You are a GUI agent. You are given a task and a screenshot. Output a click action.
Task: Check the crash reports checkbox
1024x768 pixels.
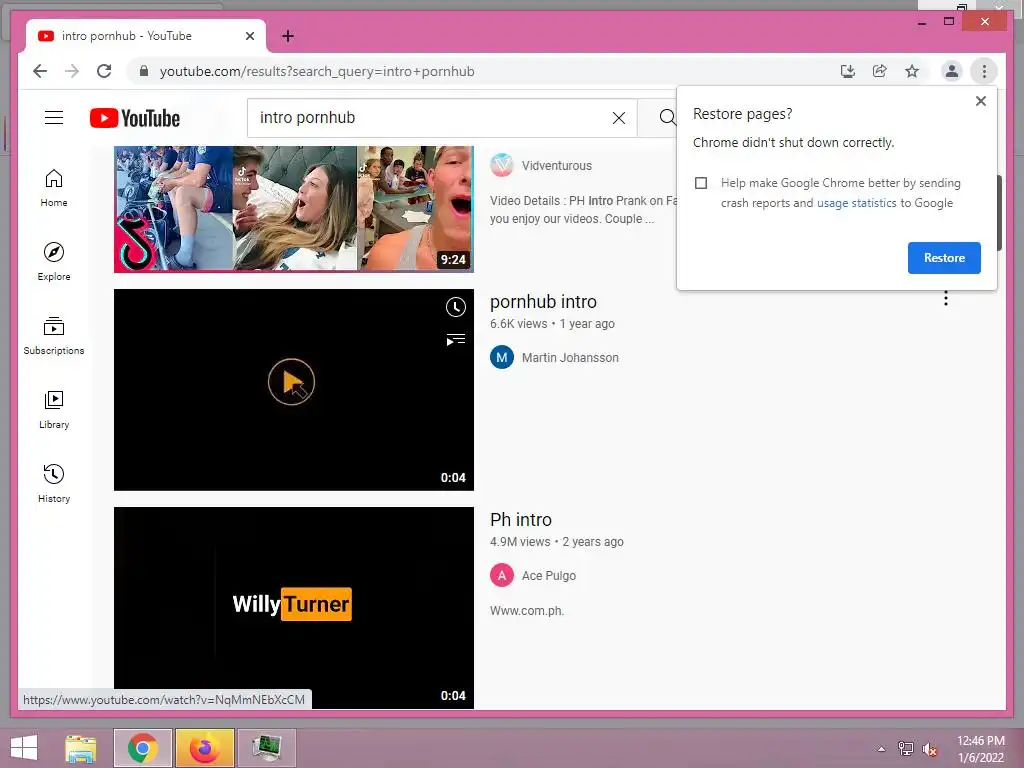[701, 183]
